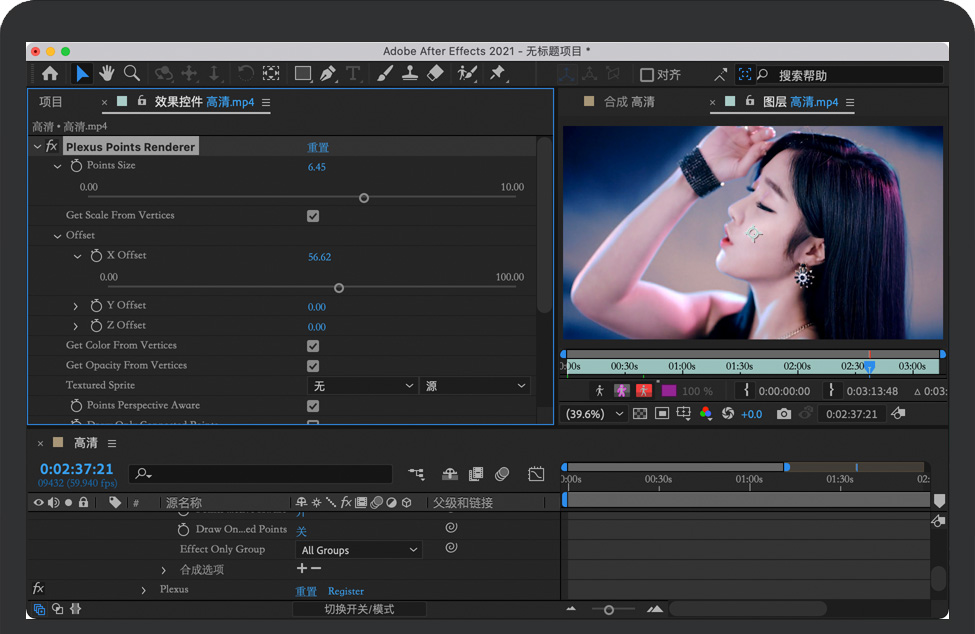
Task: Click the Points Size slider handle
Action: (x=364, y=198)
